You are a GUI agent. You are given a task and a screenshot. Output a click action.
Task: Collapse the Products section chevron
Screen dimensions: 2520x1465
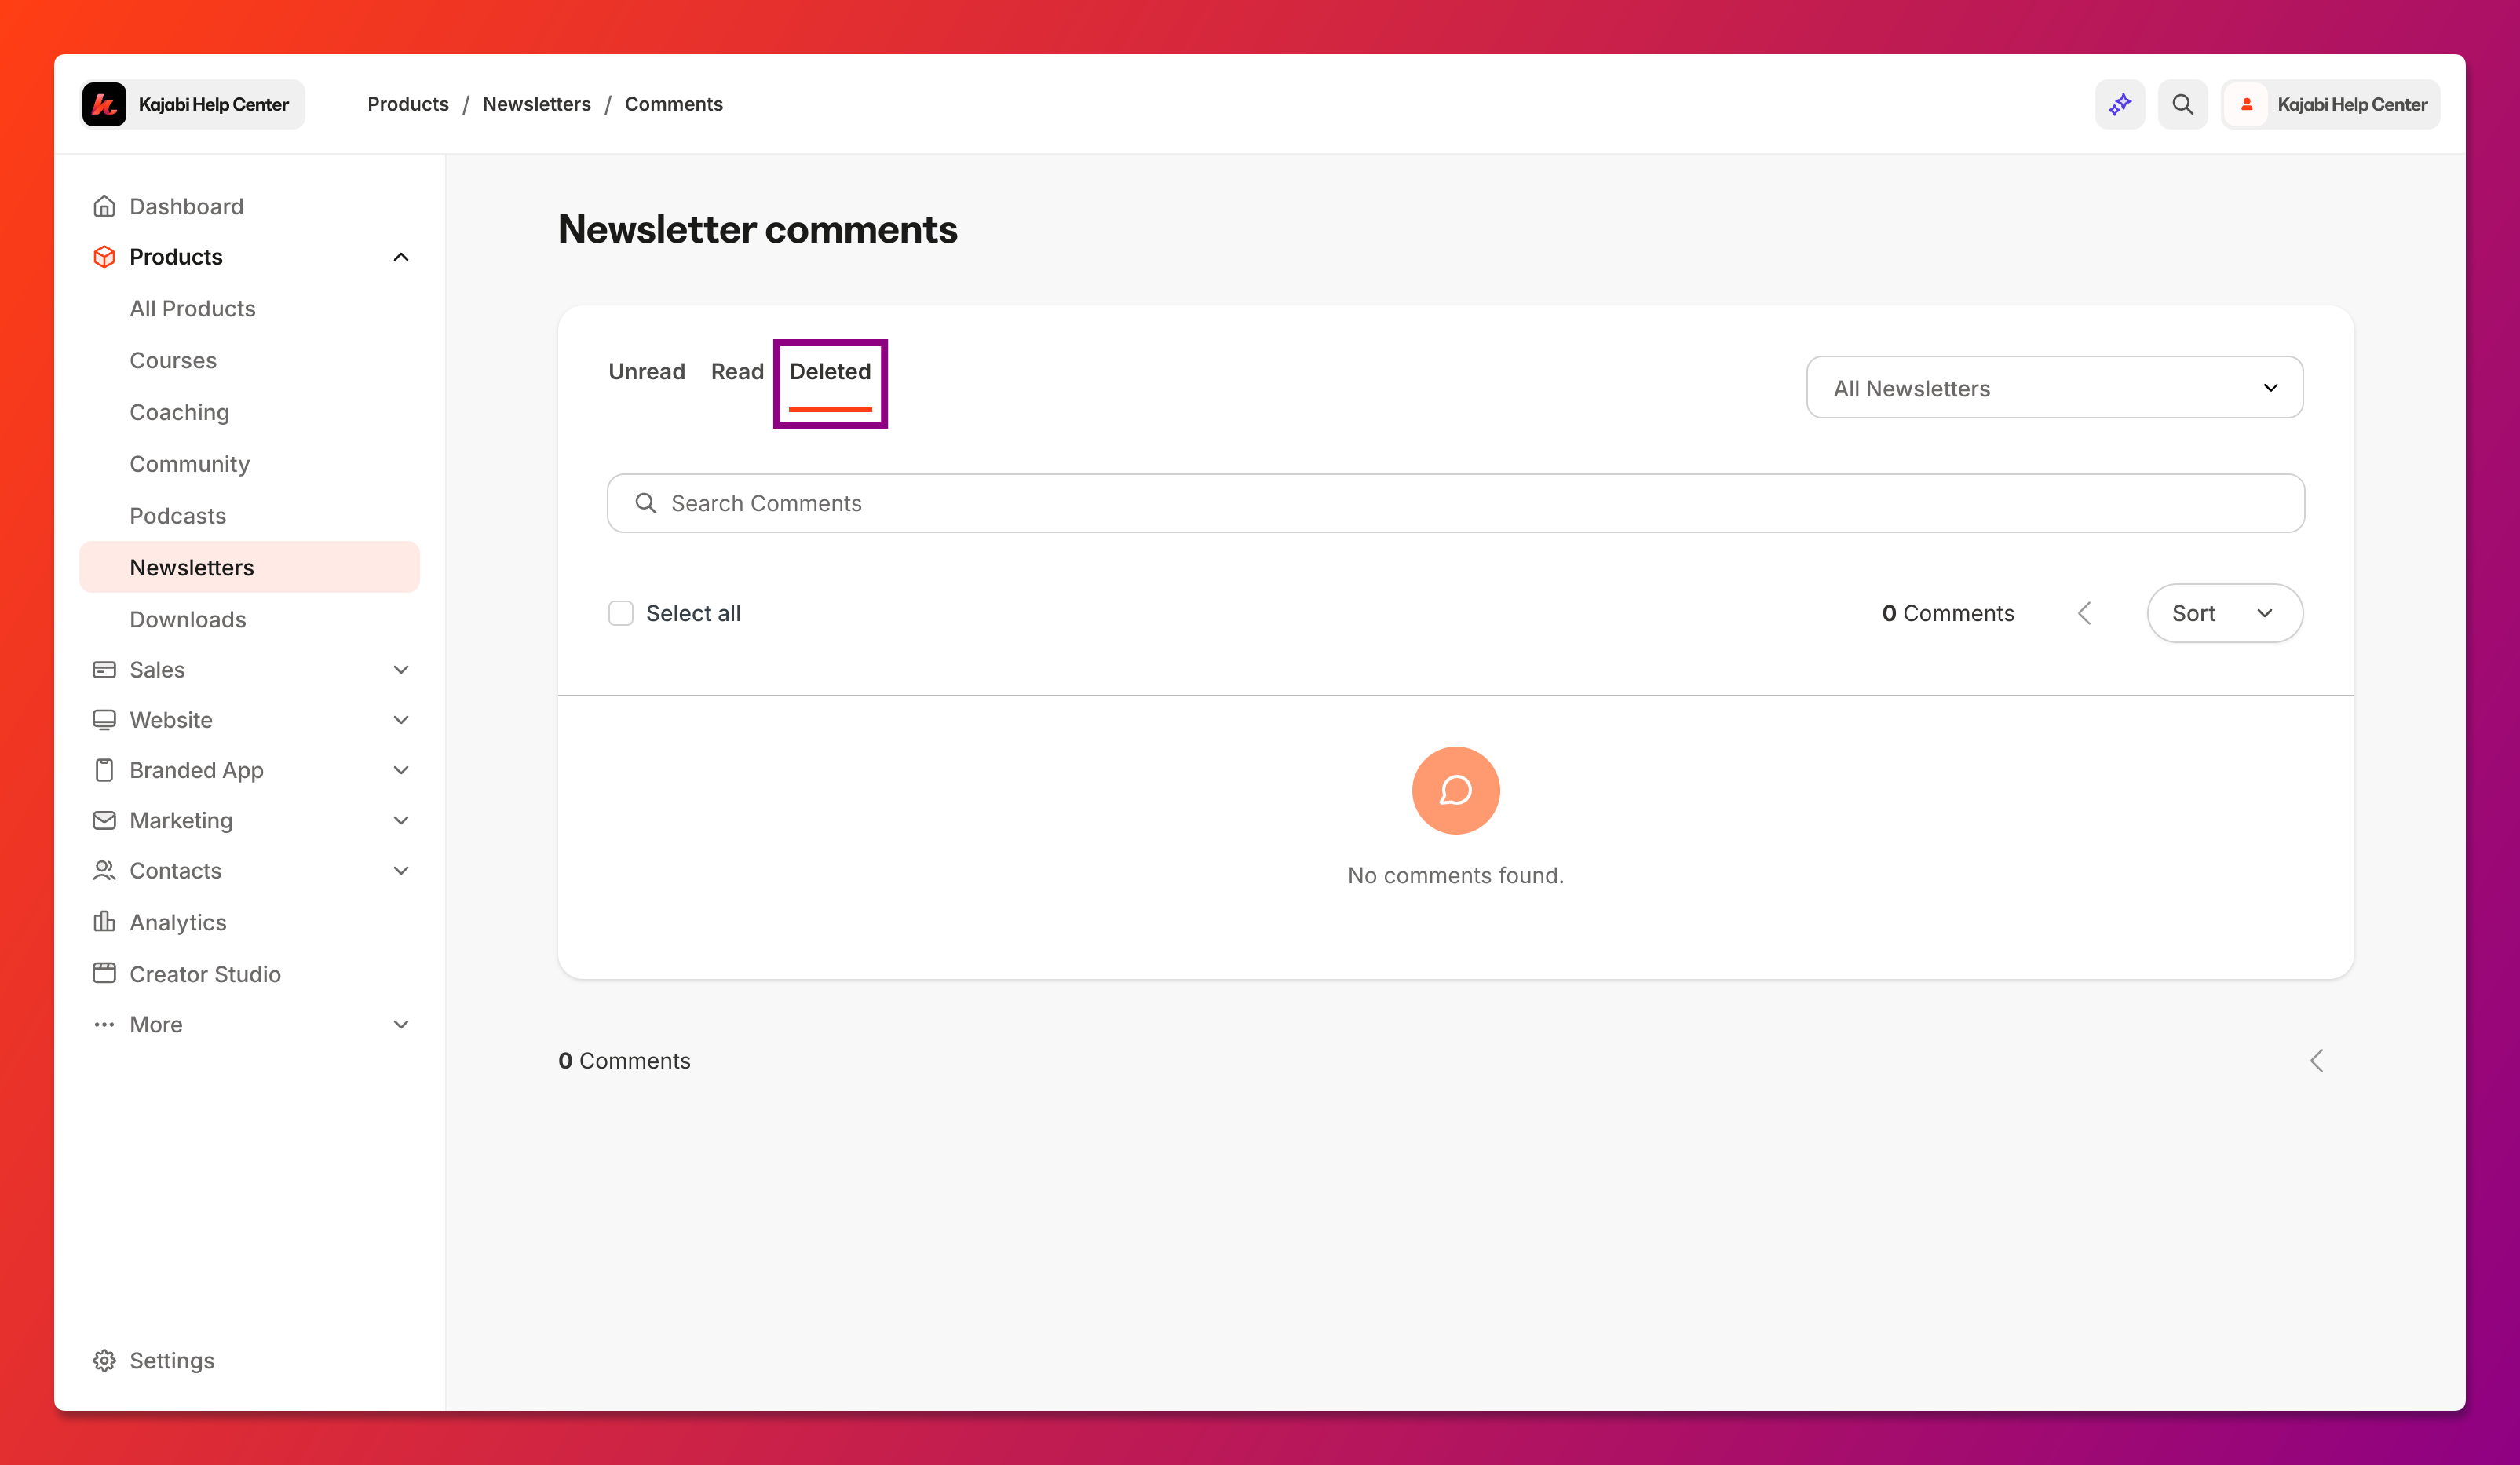click(401, 257)
